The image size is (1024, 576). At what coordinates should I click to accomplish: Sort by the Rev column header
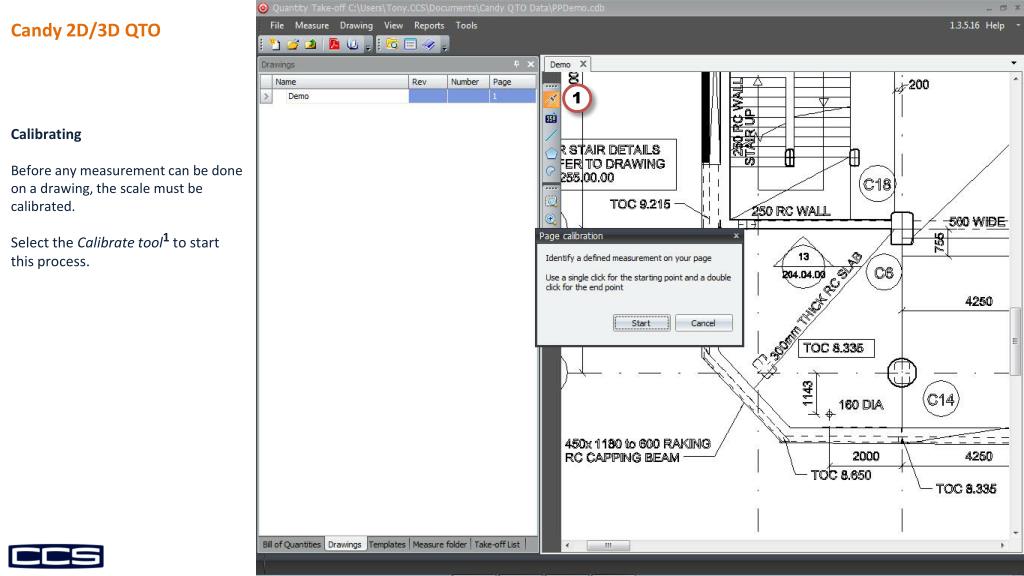coord(428,82)
